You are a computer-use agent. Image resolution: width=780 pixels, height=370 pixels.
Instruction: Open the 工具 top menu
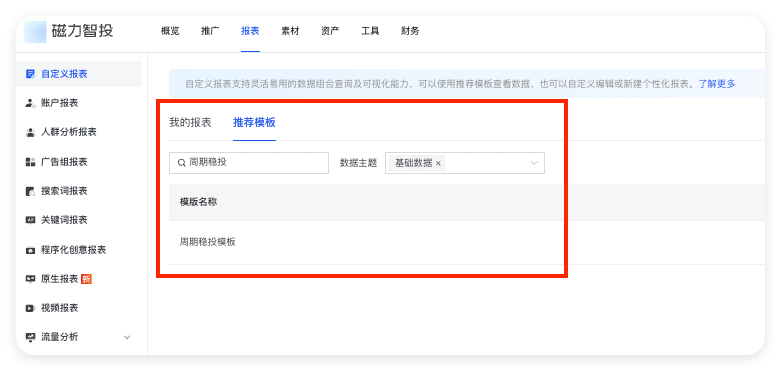pyautogui.click(x=370, y=31)
